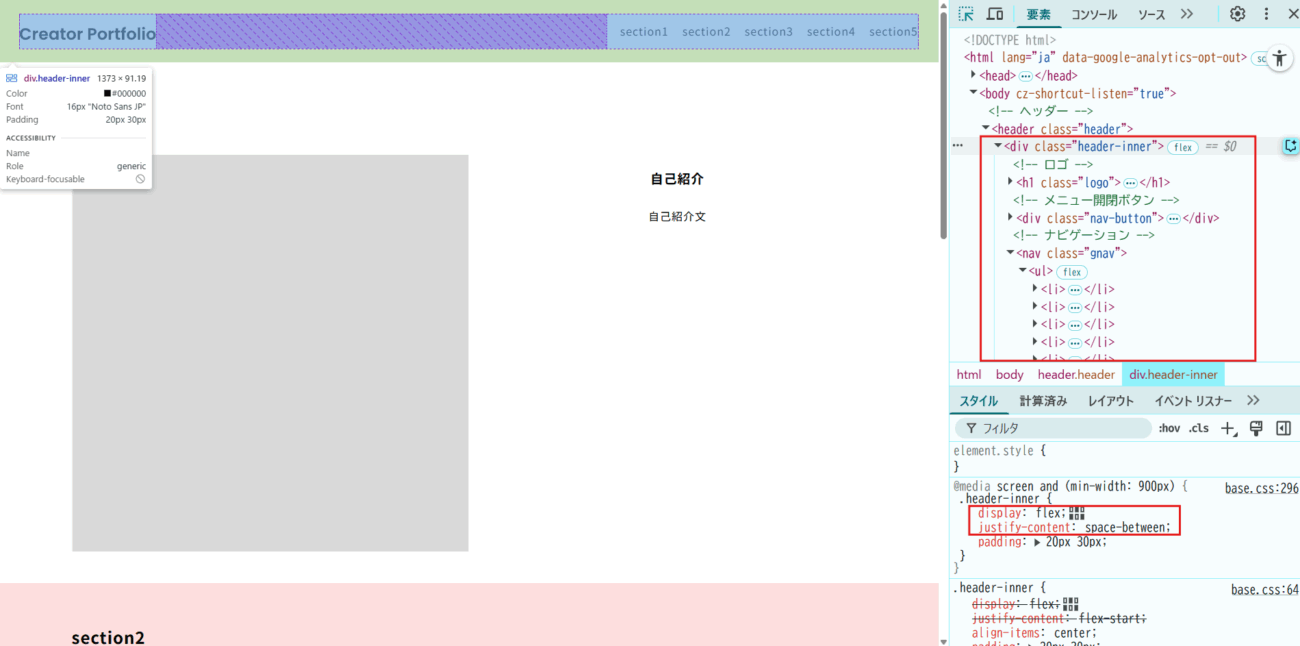Open base.css:296 source link

coord(1261,488)
